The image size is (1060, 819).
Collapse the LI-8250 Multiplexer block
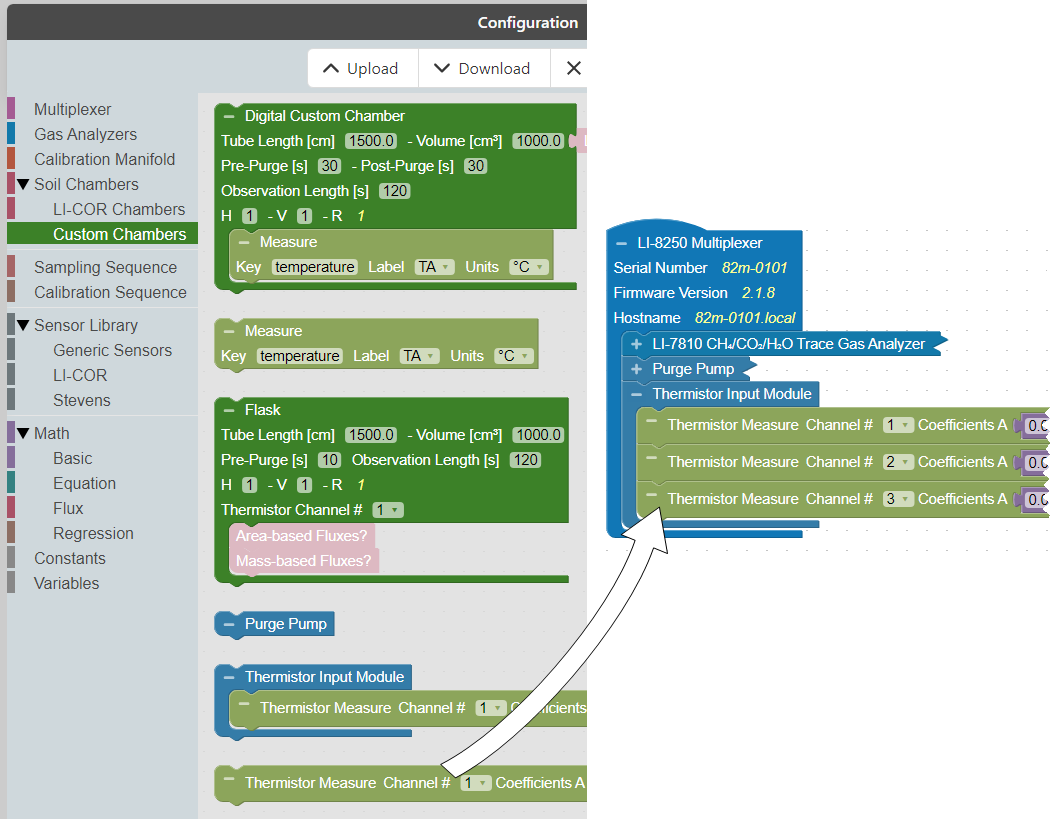(621, 243)
